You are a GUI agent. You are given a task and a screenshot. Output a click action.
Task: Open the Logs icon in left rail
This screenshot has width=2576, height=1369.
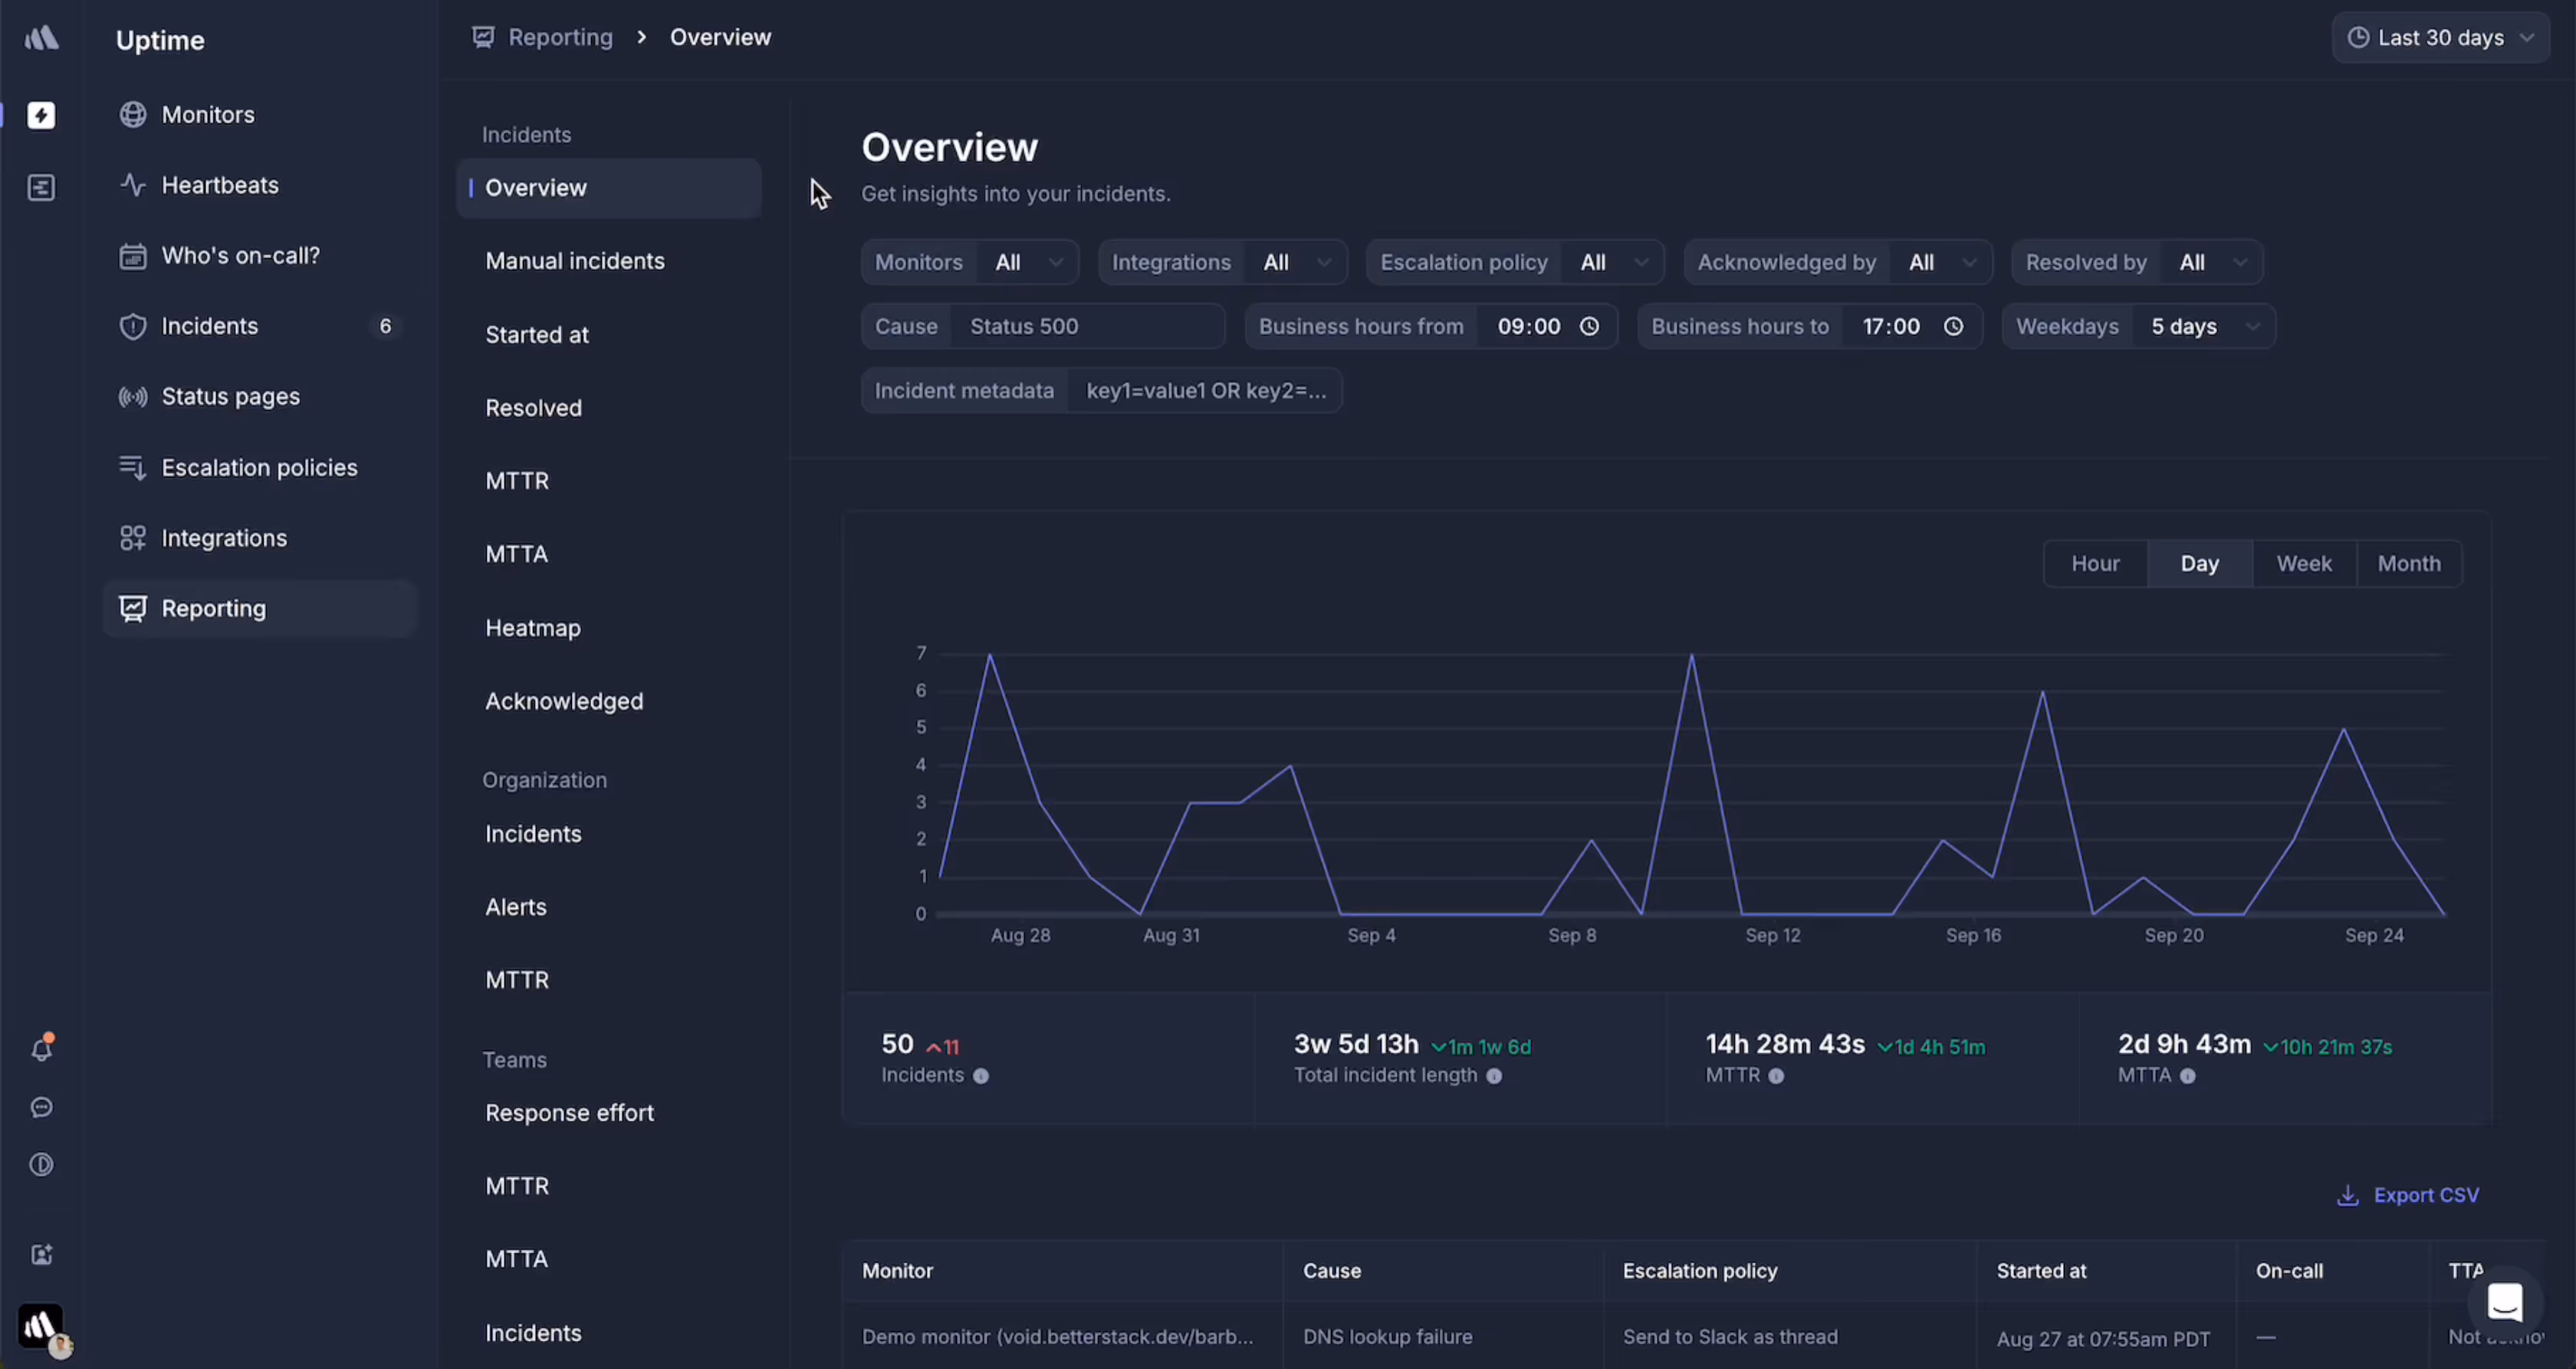[x=41, y=187]
